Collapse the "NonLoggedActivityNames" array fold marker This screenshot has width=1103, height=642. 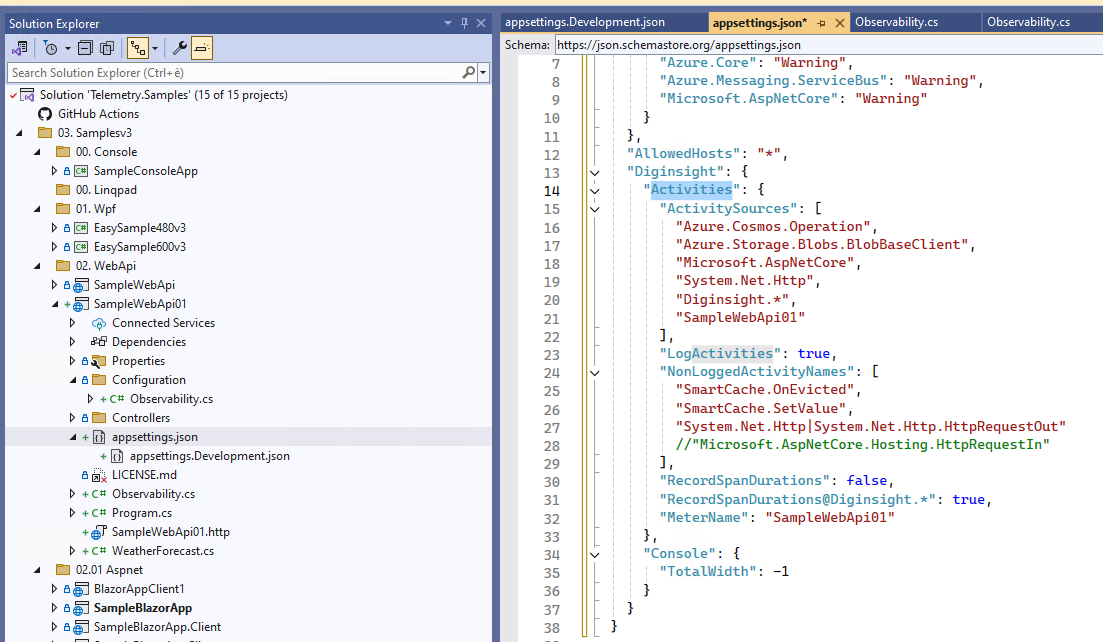[x=595, y=372]
